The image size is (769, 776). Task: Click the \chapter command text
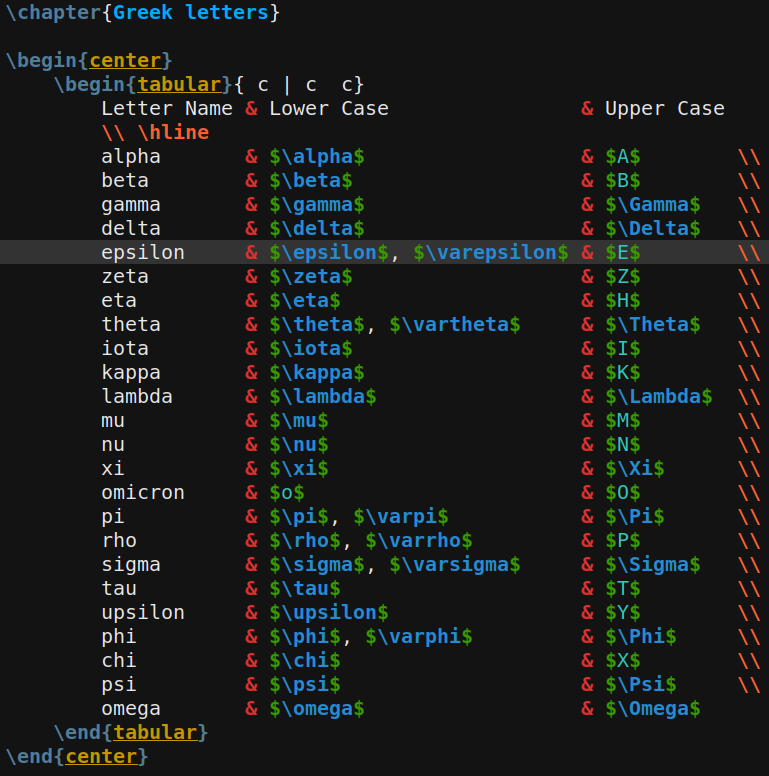[x=53, y=12]
